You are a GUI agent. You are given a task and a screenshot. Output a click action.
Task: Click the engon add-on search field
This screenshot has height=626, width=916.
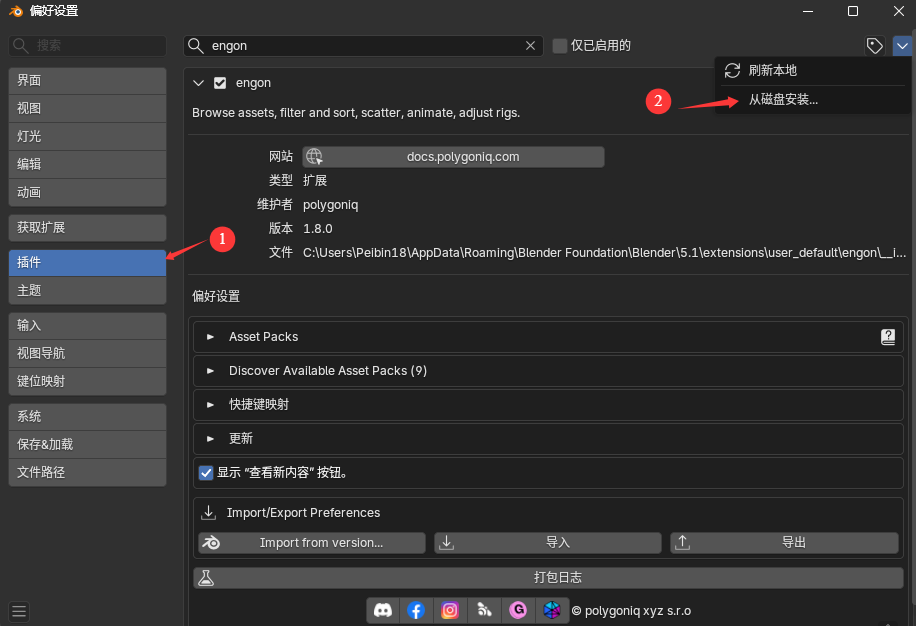pyautogui.click(x=363, y=46)
